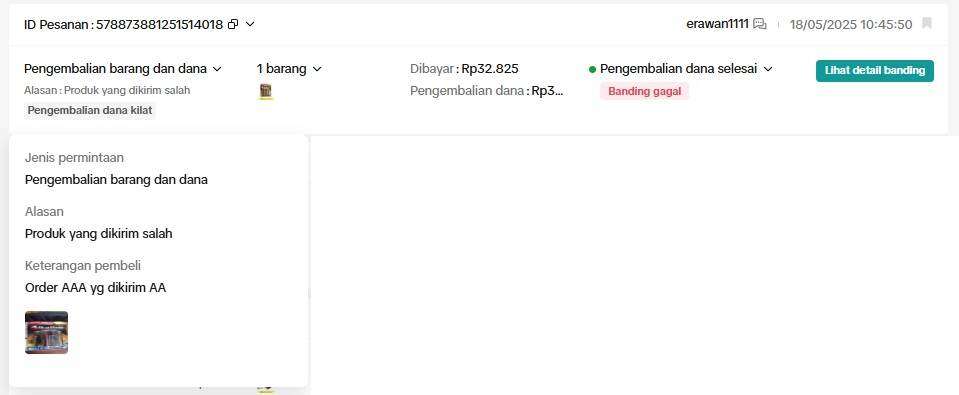Click the bookmark flag icon on the order
Screen dimensions: 959x395
tap(927, 24)
